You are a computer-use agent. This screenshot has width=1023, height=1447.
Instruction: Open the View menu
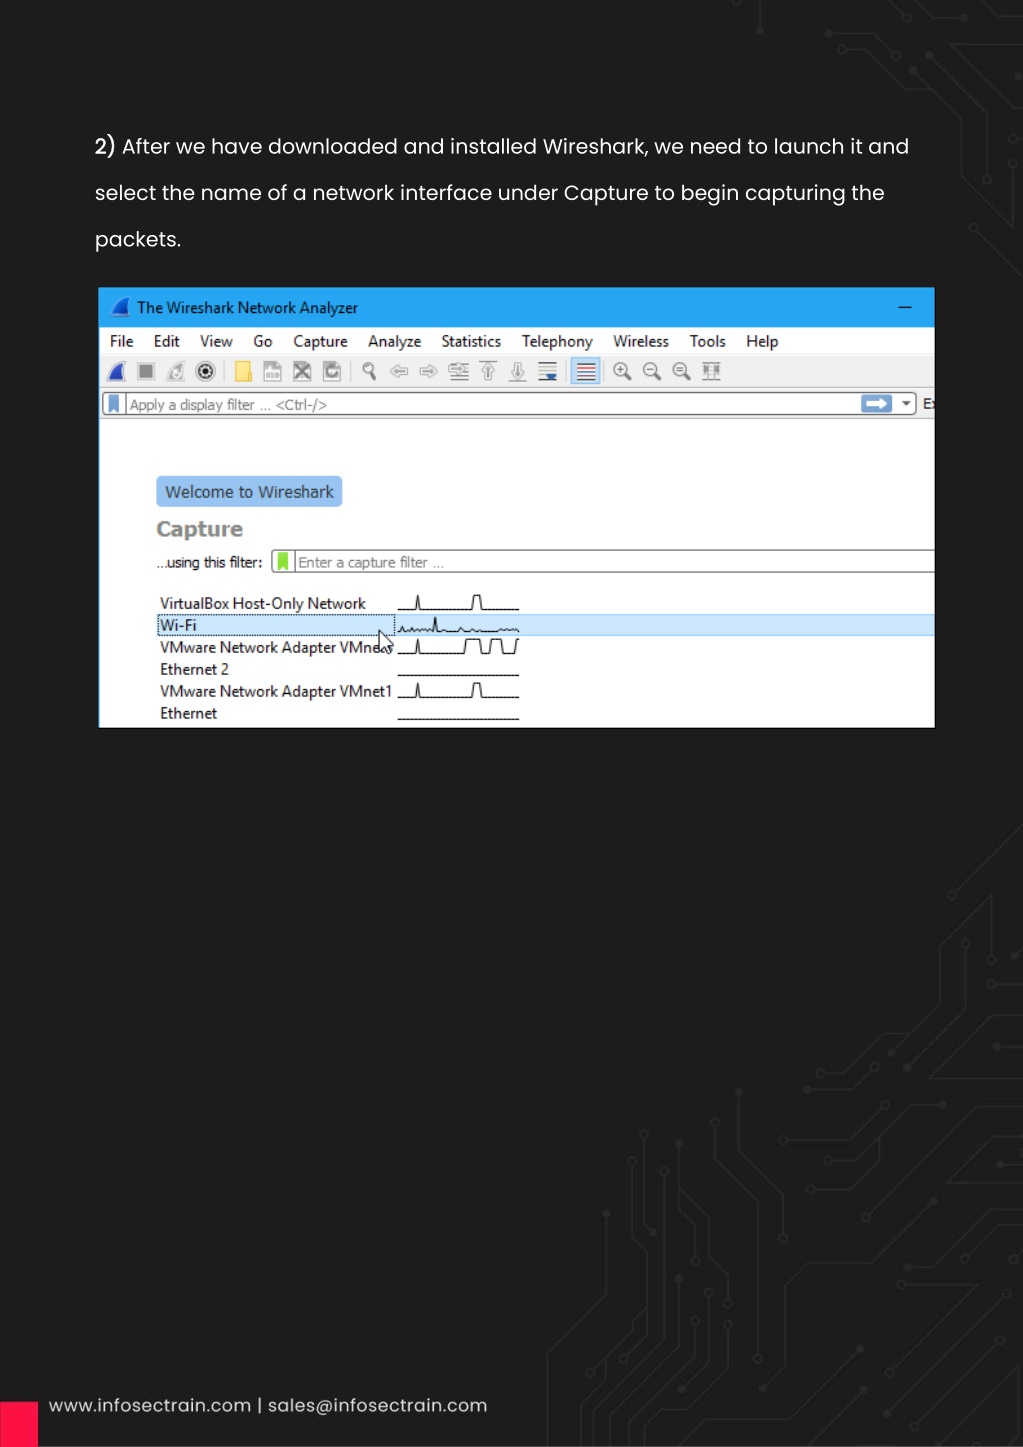(x=216, y=342)
